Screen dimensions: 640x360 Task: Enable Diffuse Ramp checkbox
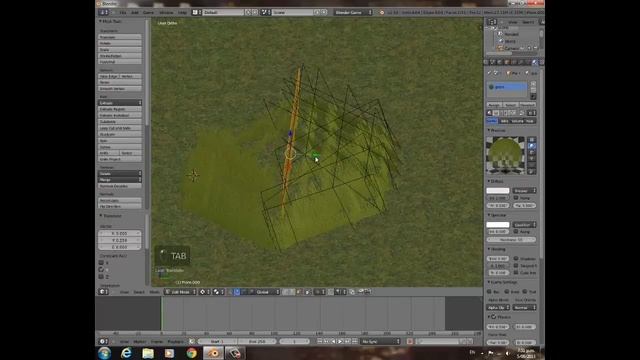coord(516,198)
